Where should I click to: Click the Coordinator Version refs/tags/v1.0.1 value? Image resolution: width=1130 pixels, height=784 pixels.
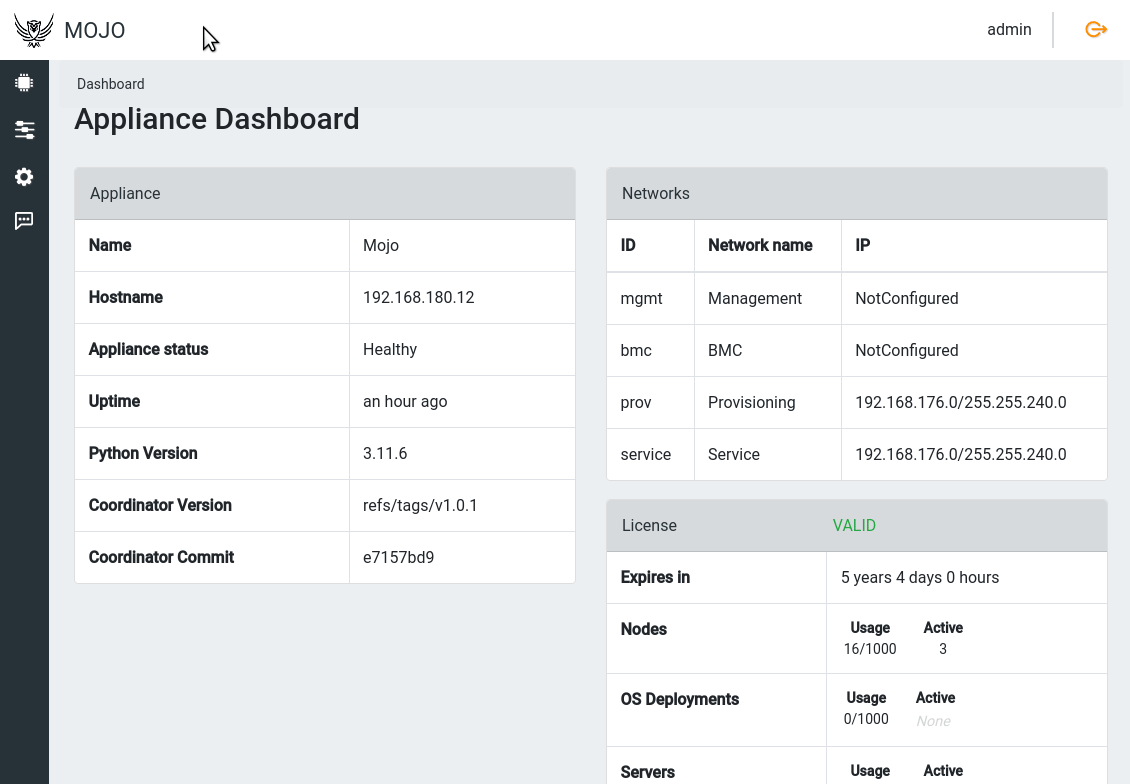[x=420, y=506]
